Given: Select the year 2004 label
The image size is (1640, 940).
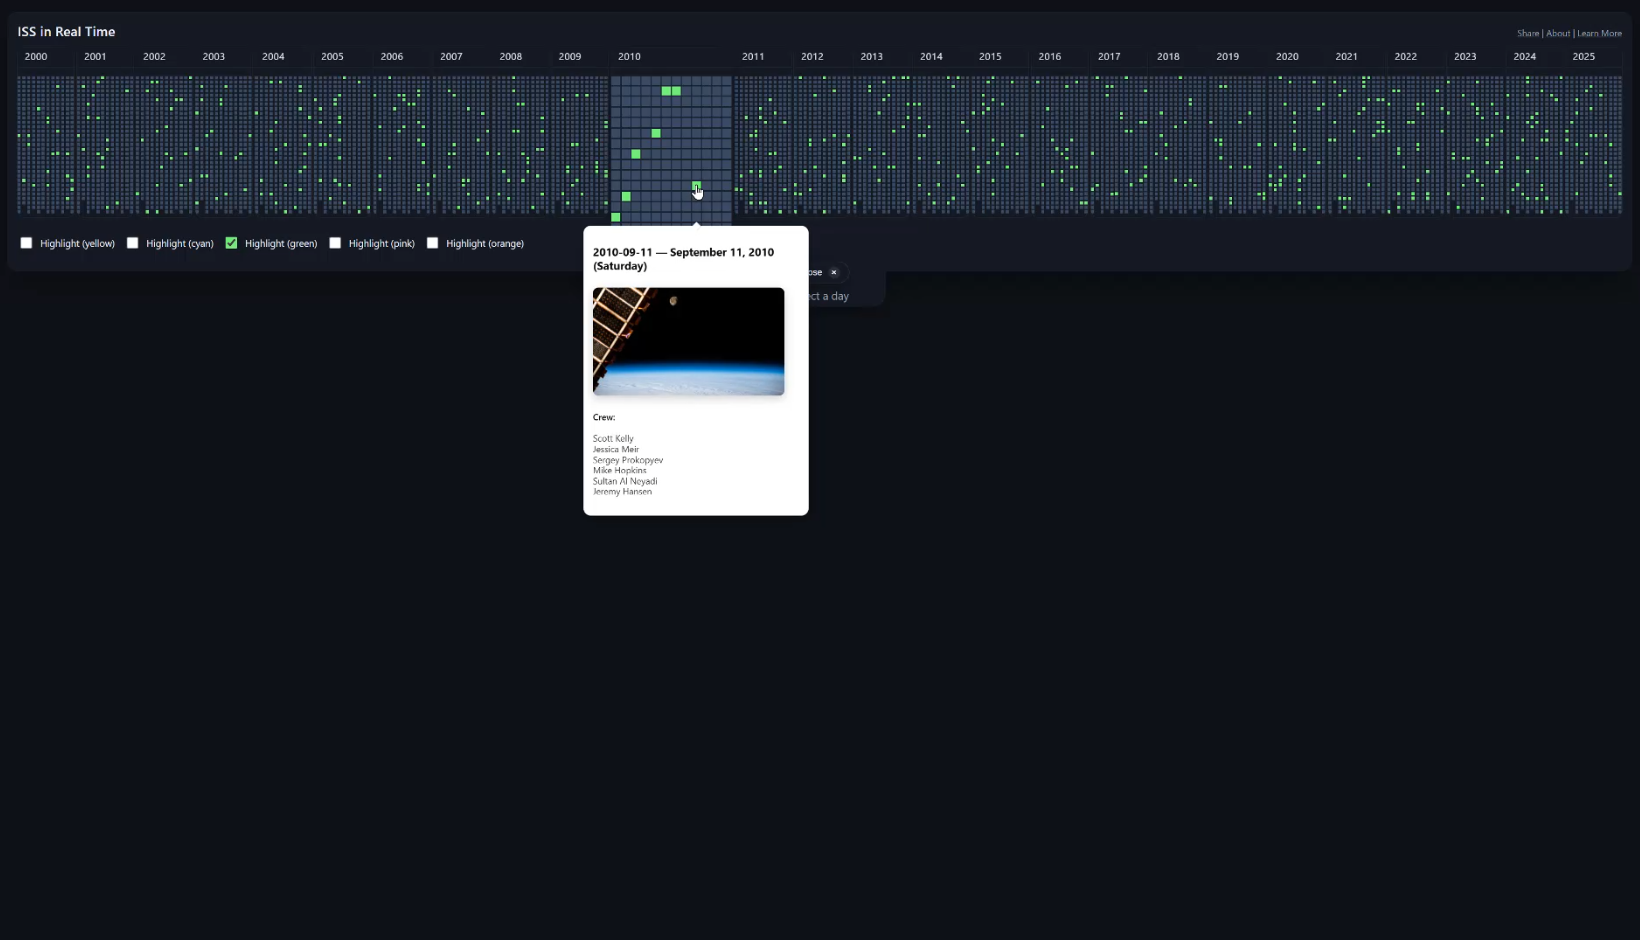Looking at the screenshot, I should tap(273, 57).
